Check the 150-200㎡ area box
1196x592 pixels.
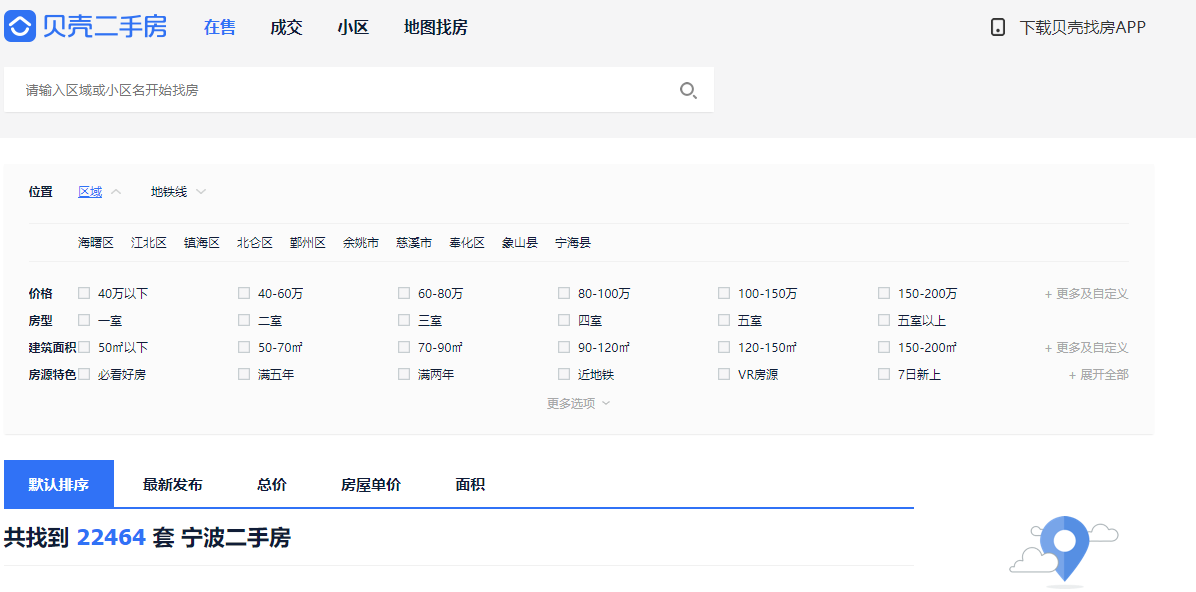tap(884, 347)
